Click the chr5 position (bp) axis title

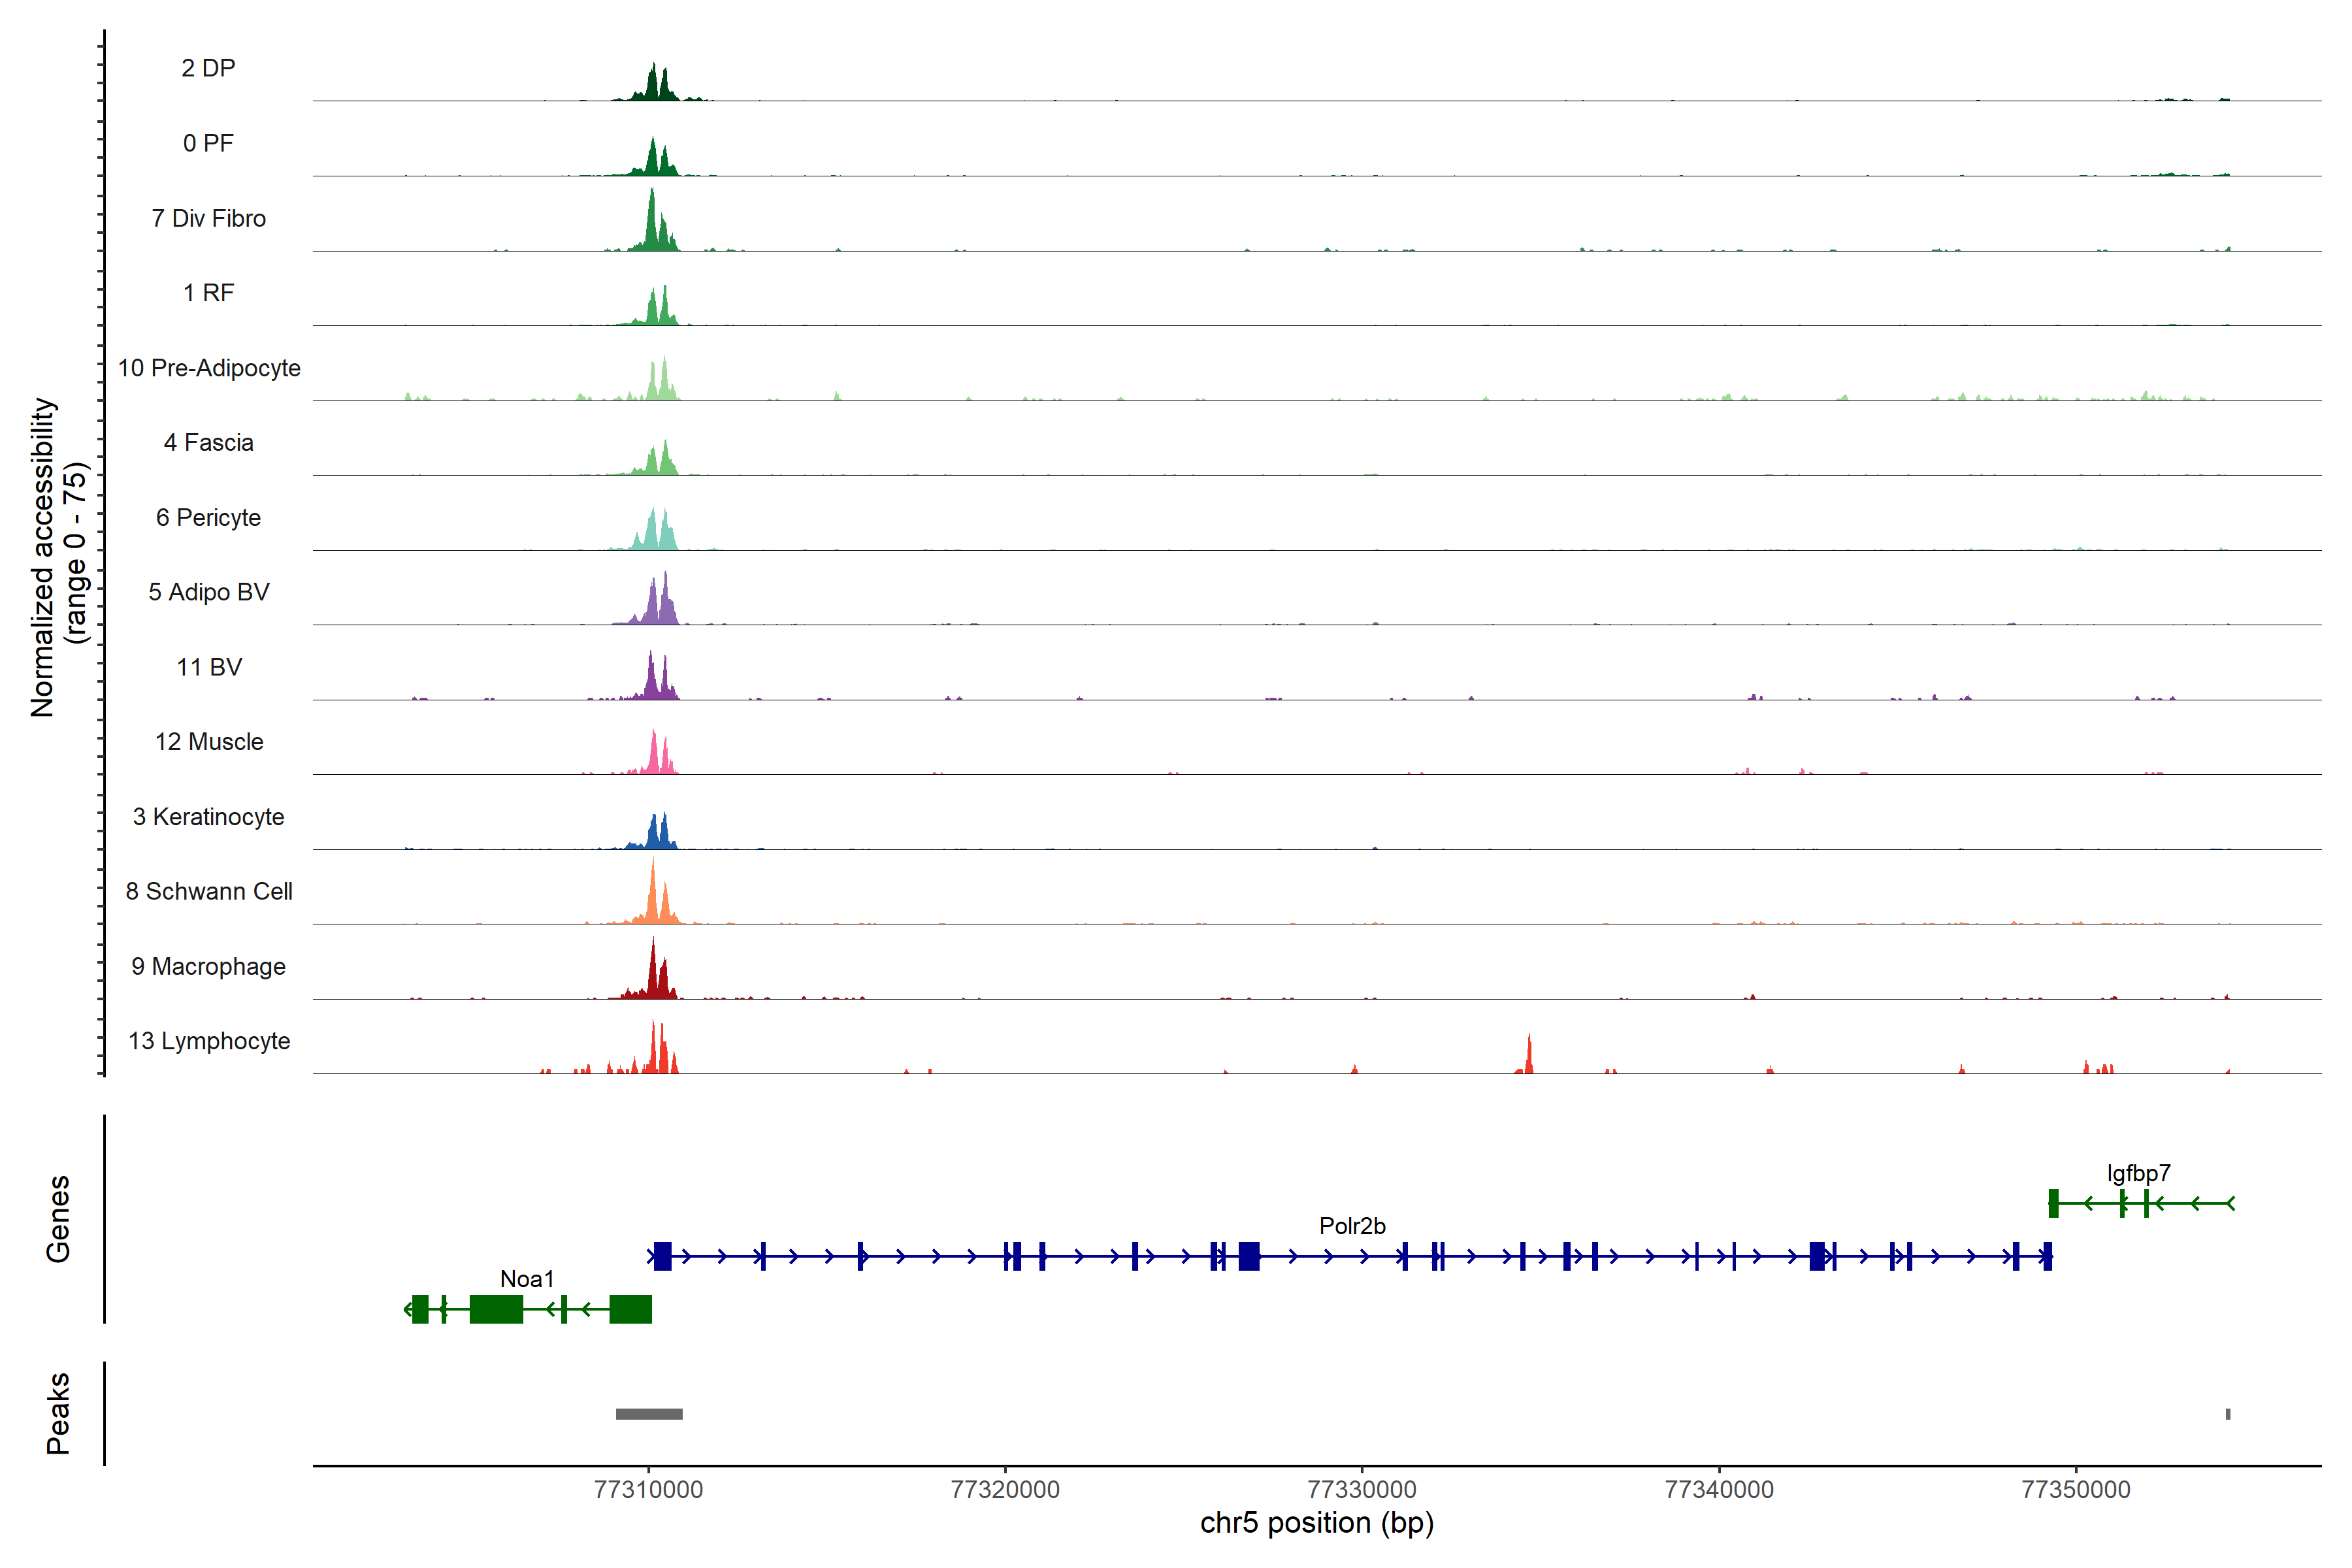[1316, 1523]
